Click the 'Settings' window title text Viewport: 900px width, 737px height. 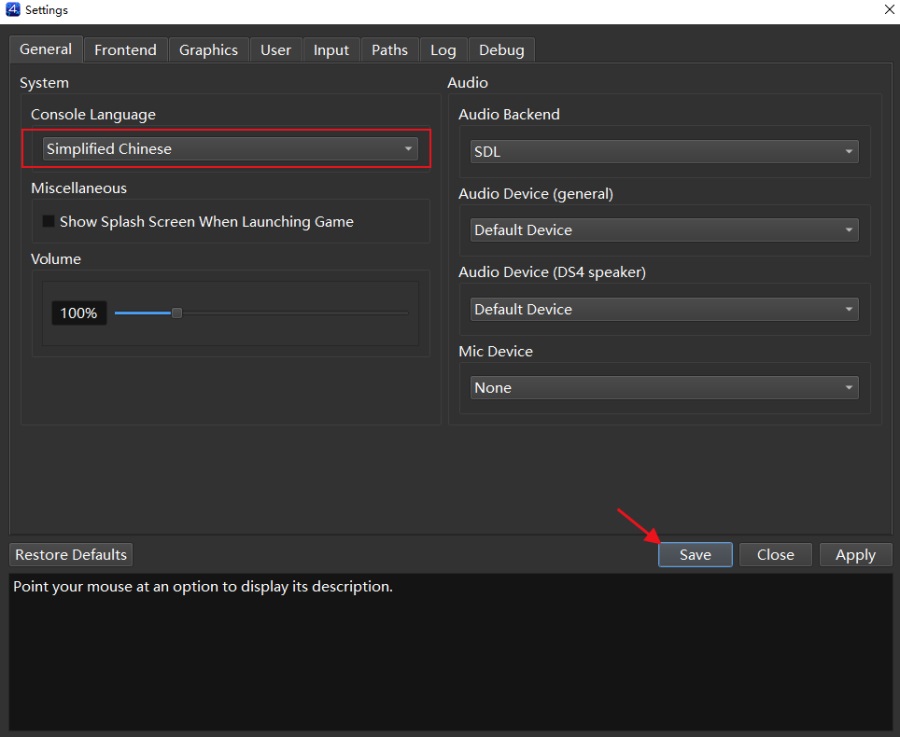pos(46,10)
